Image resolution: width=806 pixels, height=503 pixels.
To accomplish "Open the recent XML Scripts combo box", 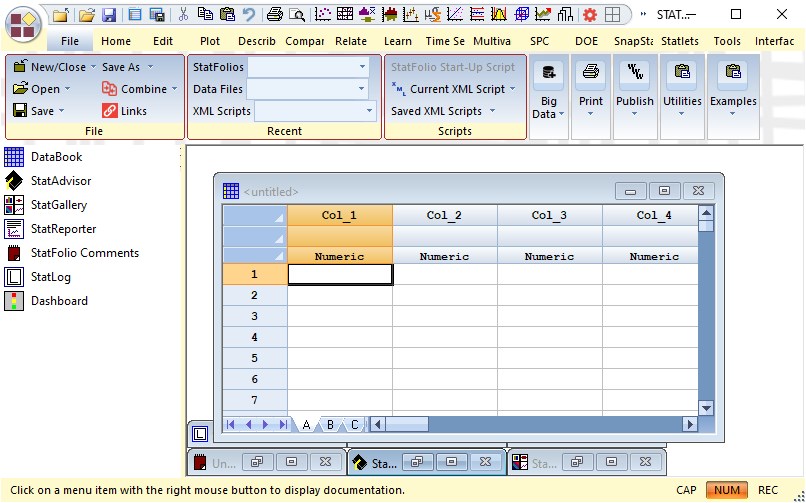I will pos(316,111).
